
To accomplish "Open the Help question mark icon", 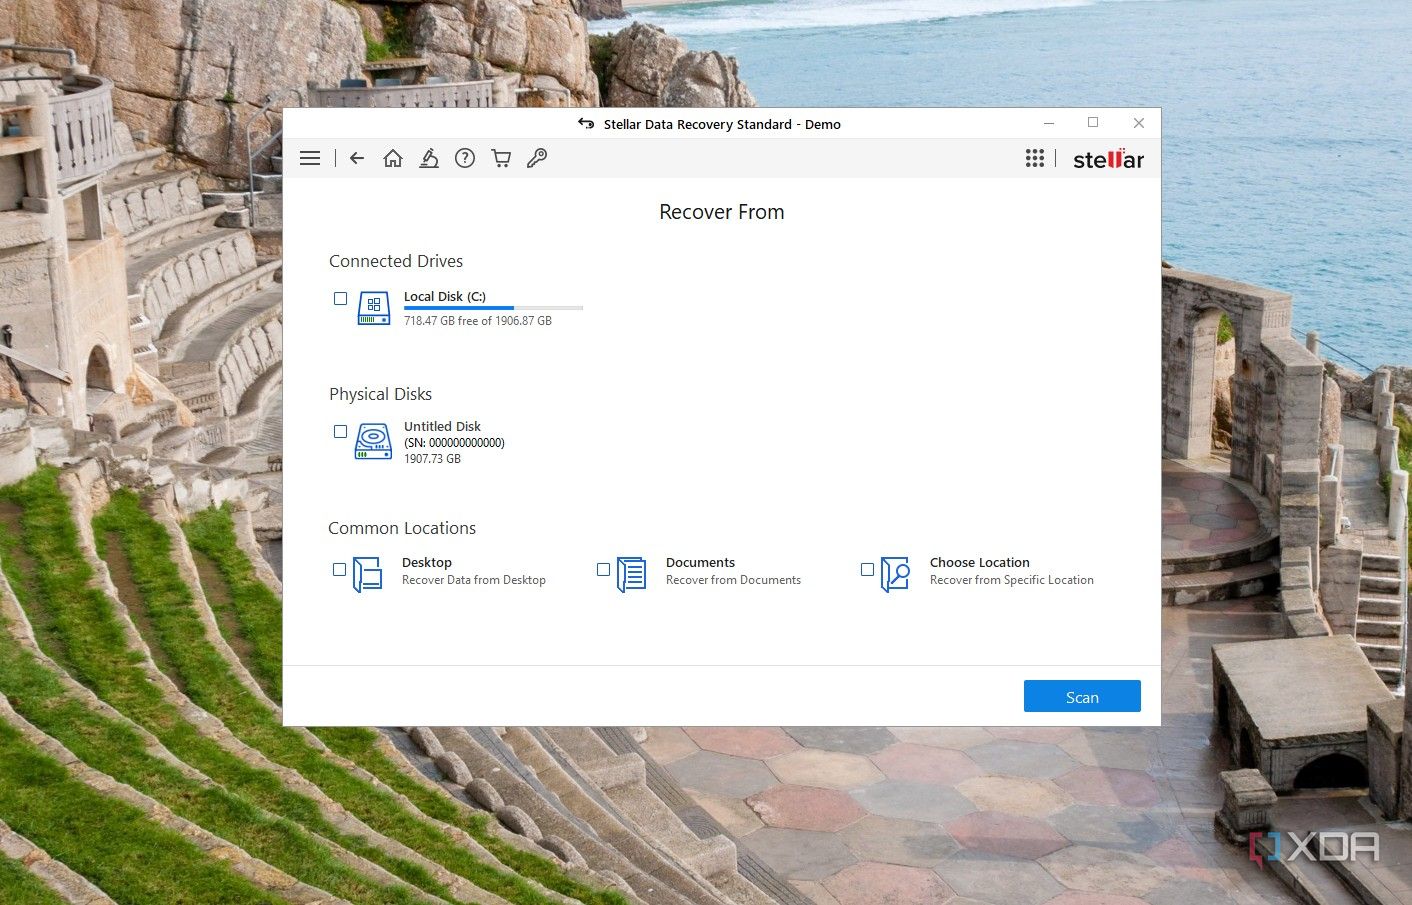I will (465, 158).
